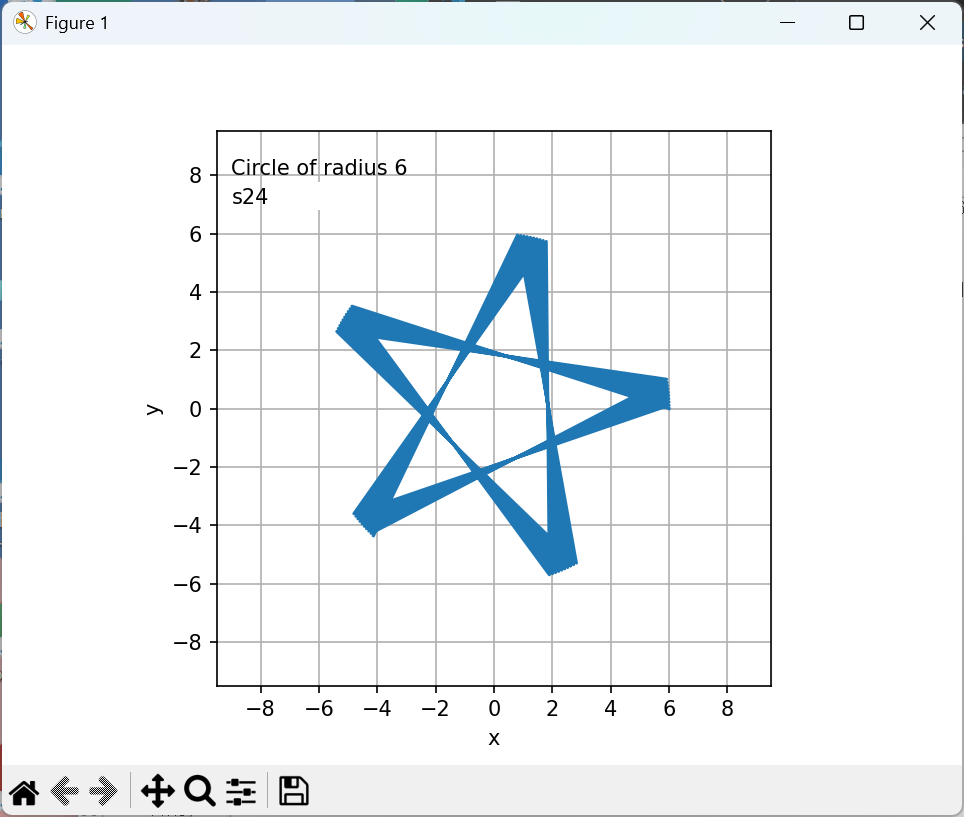
Task: Click the x-axis tick label 0
Action: click(494, 709)
